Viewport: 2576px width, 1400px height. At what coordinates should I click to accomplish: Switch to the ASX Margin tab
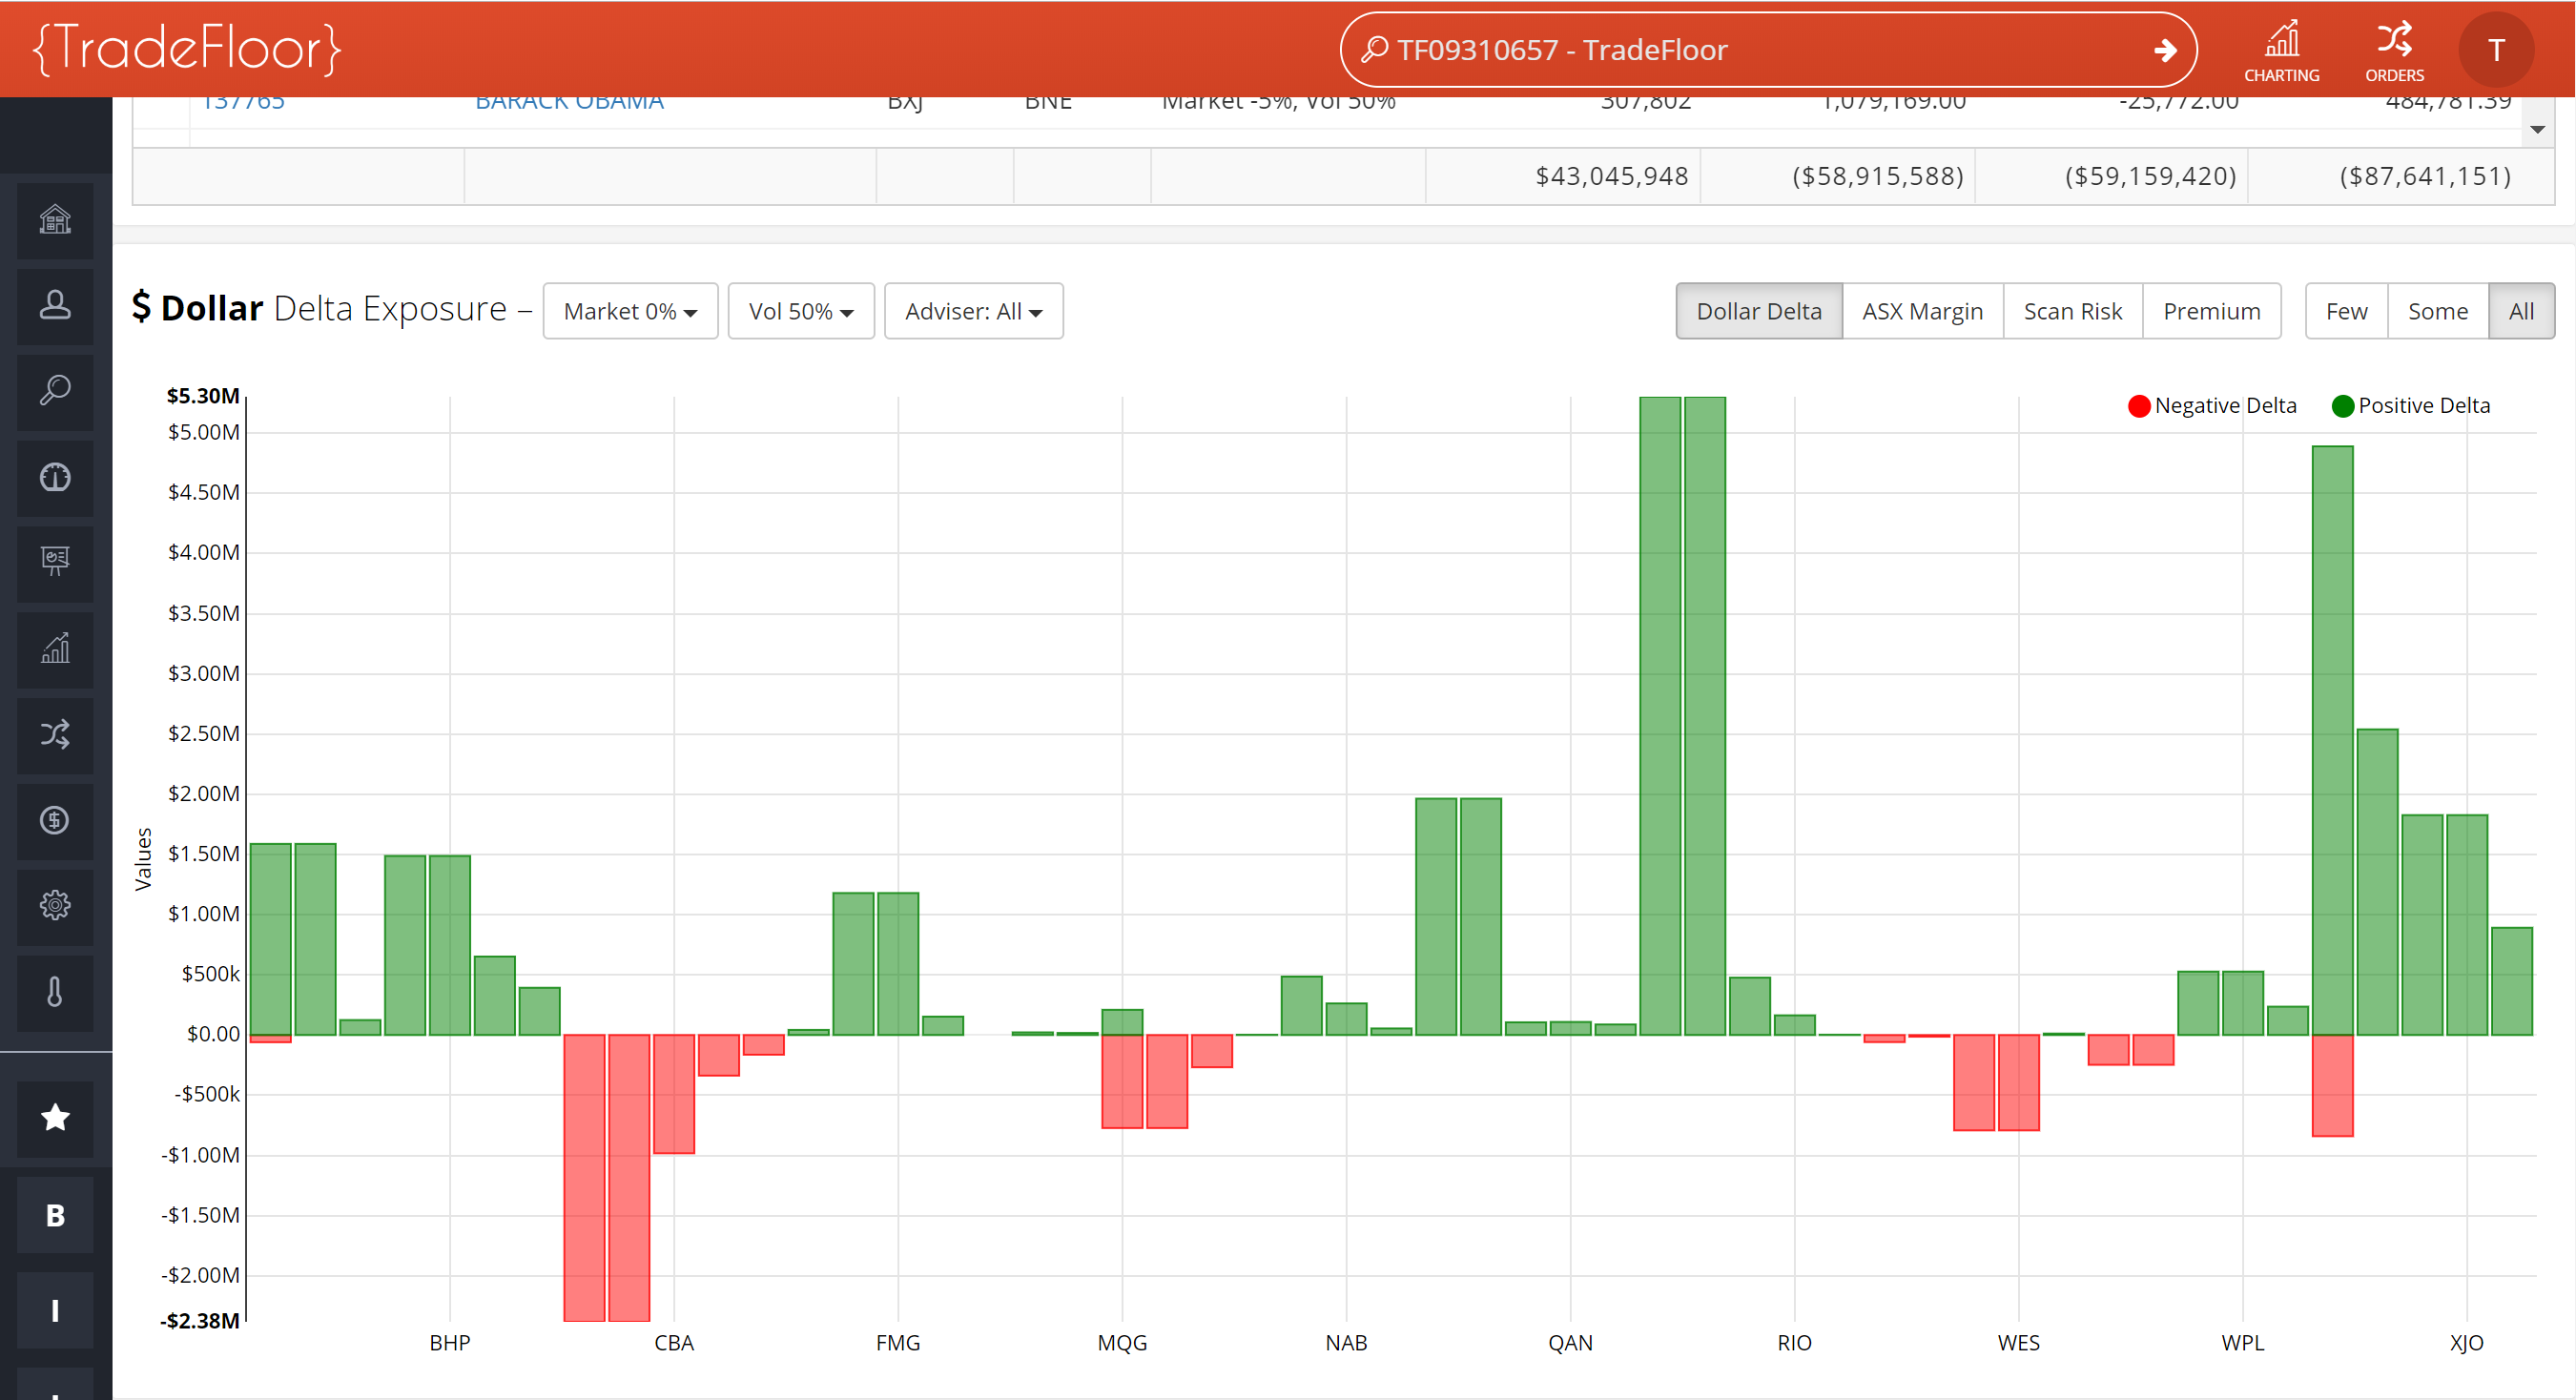tap(1922, 312)
